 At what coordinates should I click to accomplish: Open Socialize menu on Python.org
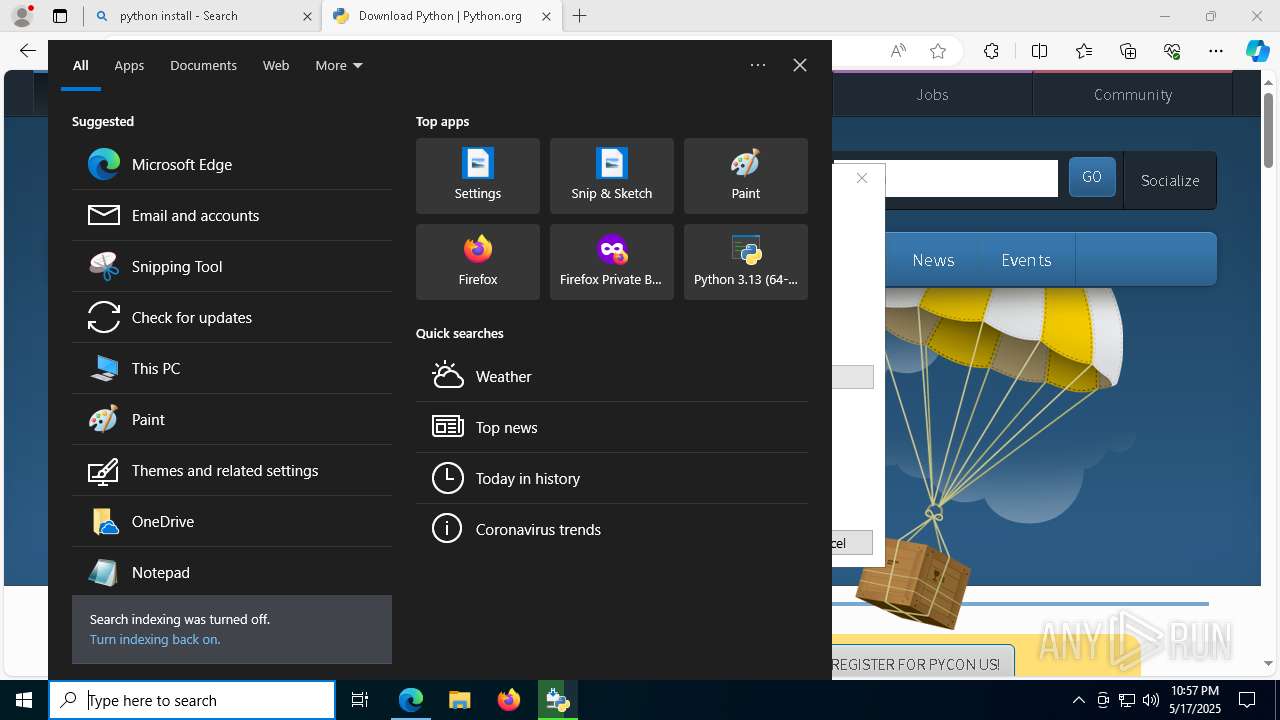pyautogui.click(x=1170, y=180)
